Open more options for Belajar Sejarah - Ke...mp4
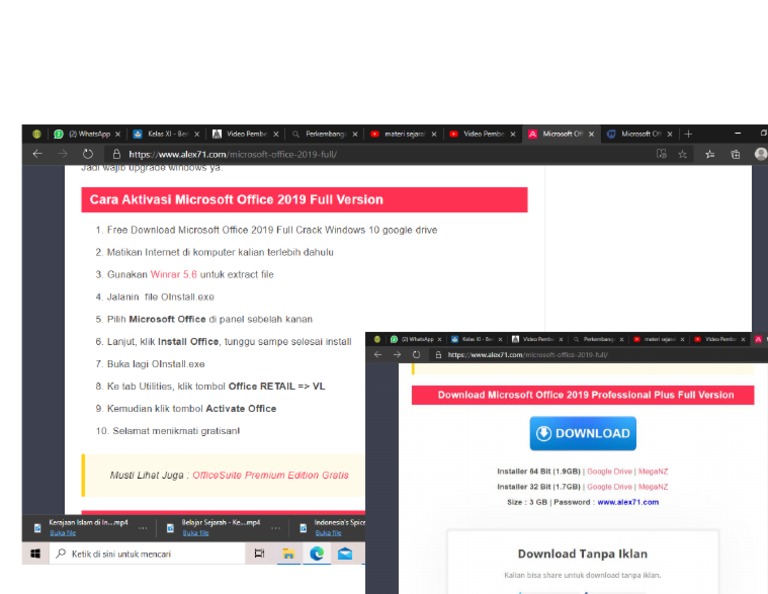The width and height of the screenshot is (768, 594). tap(276, 528)
